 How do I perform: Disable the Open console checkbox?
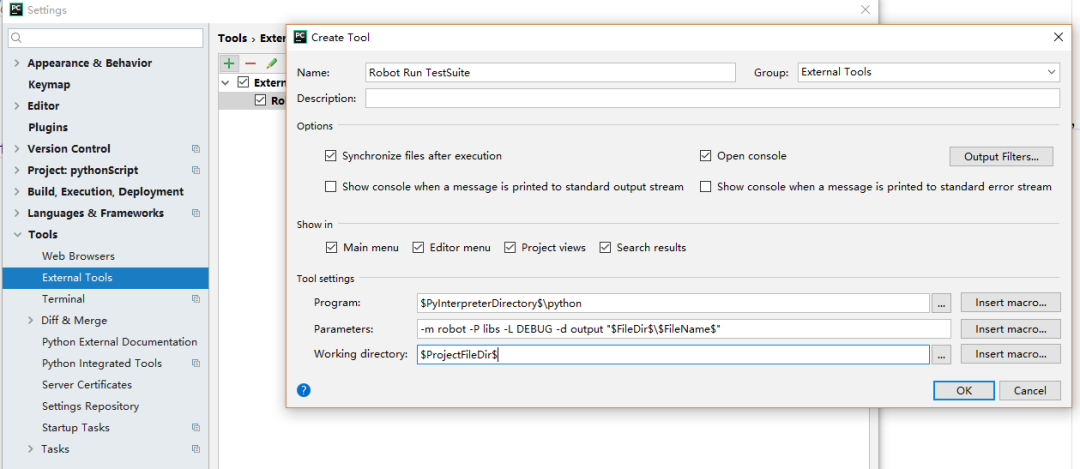click(x=705, y=156)
